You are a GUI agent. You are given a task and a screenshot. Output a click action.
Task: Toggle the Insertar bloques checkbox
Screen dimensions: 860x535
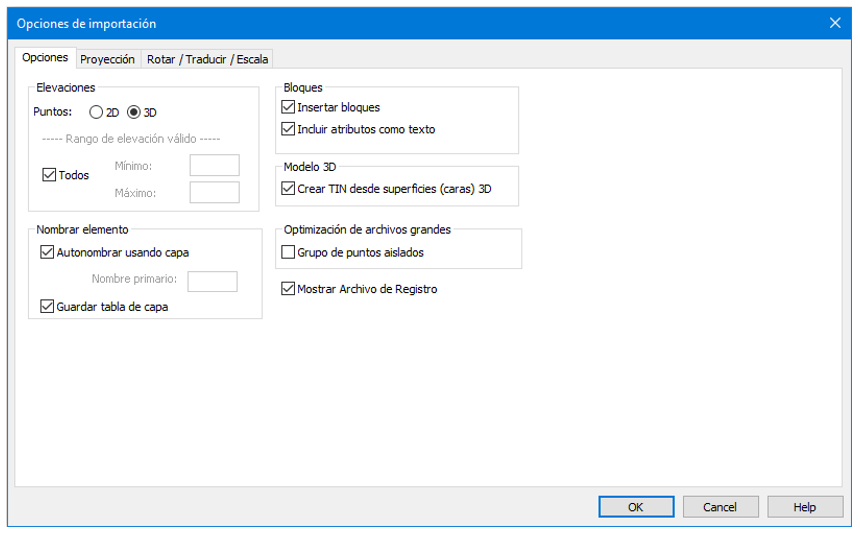(x=289, y=107)
